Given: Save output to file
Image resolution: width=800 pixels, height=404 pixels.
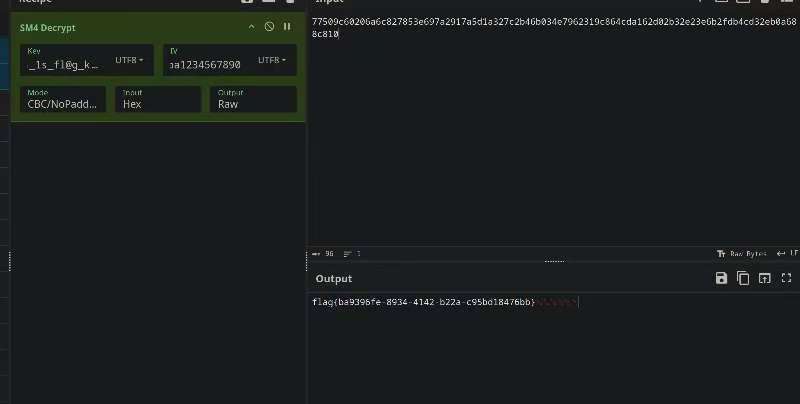Looking at the screenshot, I should pos(721,278).
